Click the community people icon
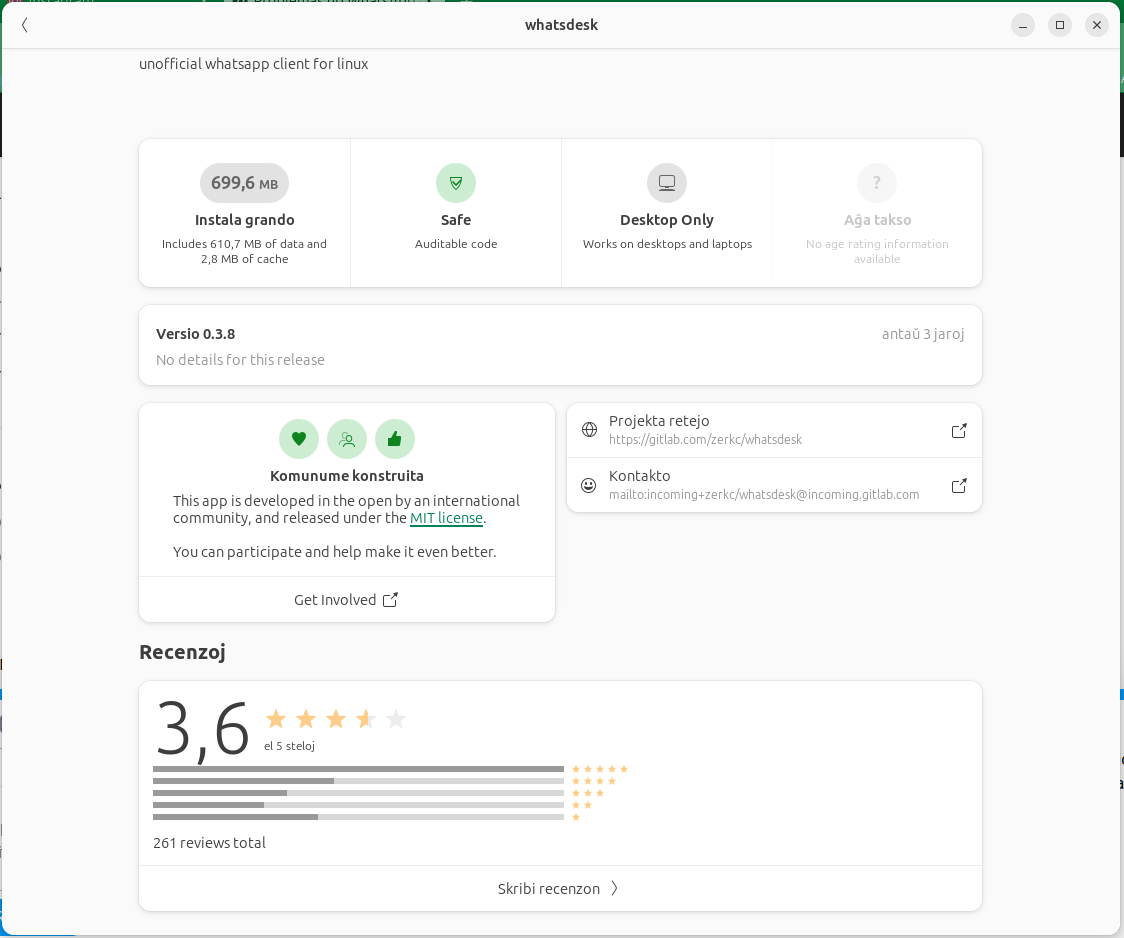1124x938 pixels. point(347,439)
